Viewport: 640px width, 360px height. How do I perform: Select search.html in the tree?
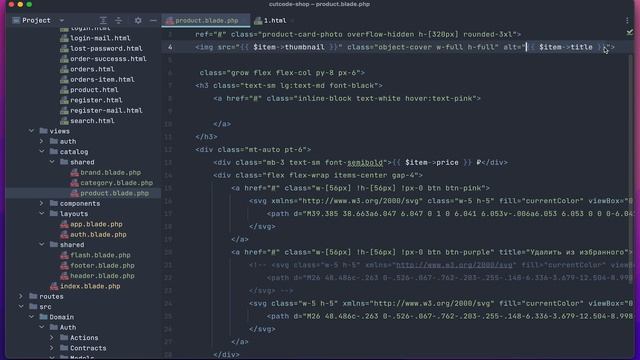click(92, 121)
